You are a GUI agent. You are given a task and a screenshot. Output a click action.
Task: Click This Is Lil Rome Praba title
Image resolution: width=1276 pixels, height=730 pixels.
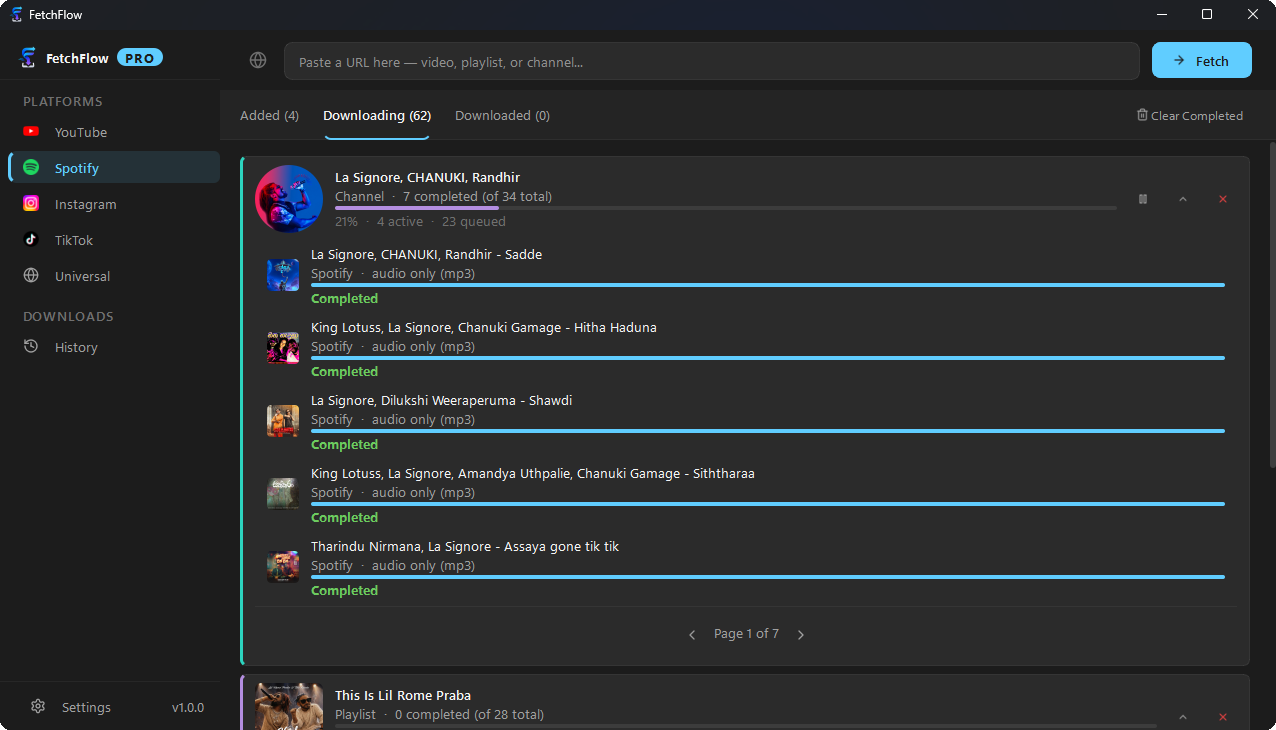[x=403, y=696]
